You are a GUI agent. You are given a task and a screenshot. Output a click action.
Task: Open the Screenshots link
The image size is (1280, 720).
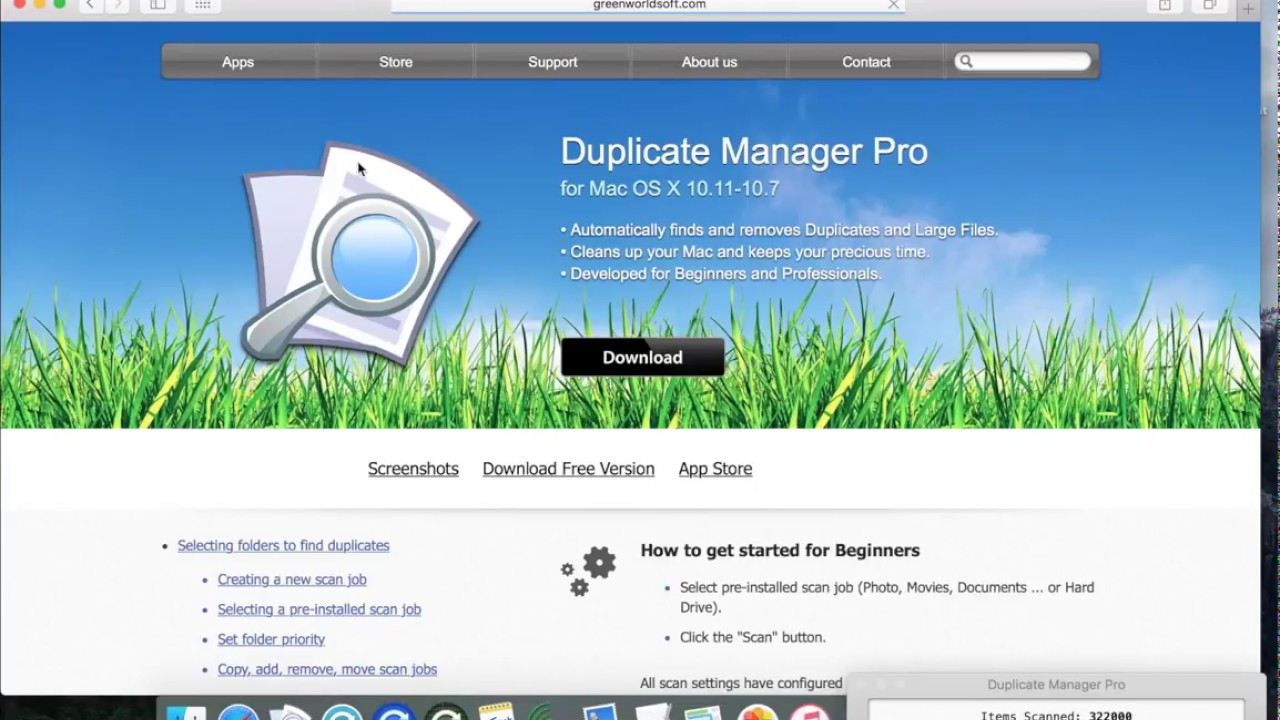pos(413,469)
